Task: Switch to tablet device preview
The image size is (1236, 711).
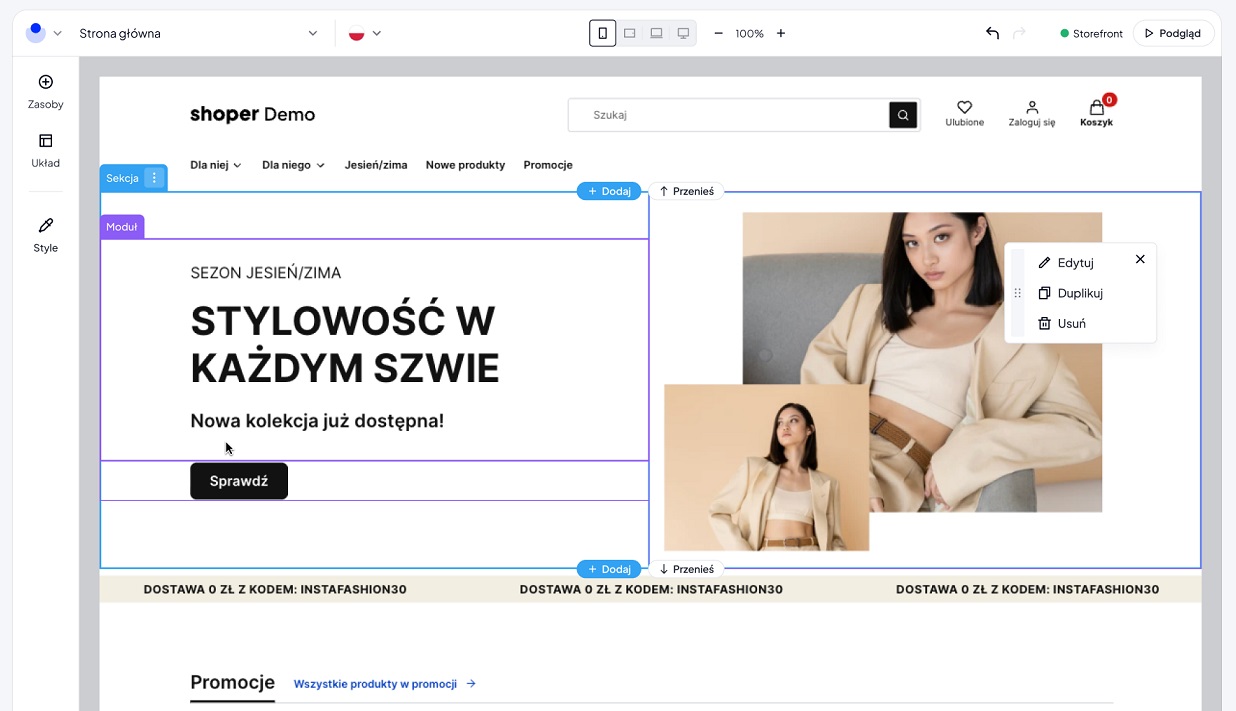Action: point(629,33)
